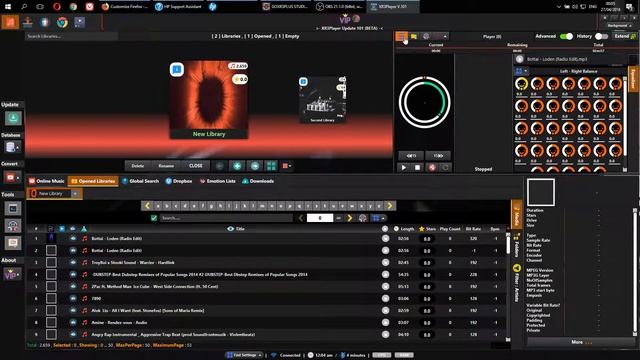
Task: Switch to the Downloads tab
Action: [x=258, y=181]
